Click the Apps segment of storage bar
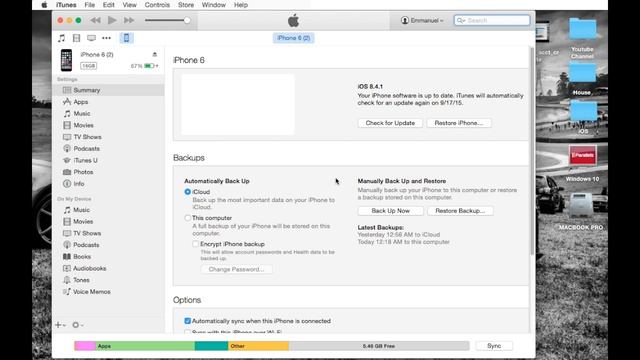The width and height of the screenshot is (640, 360). coord(145,346)
